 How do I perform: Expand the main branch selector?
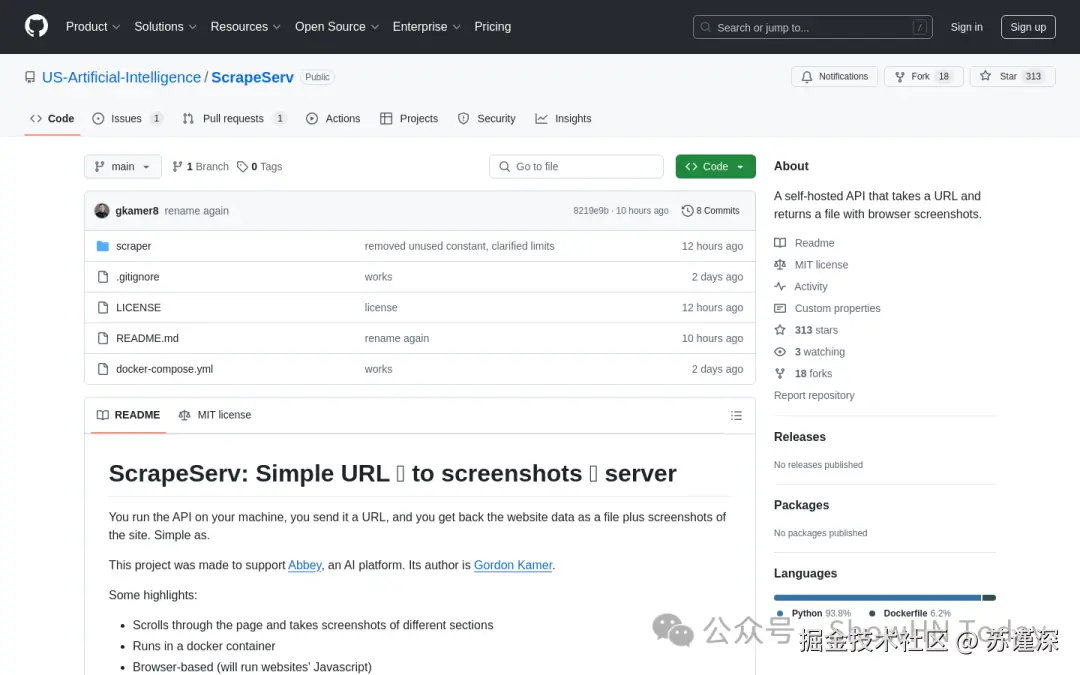pyautogui.click(x=122, y=166)
